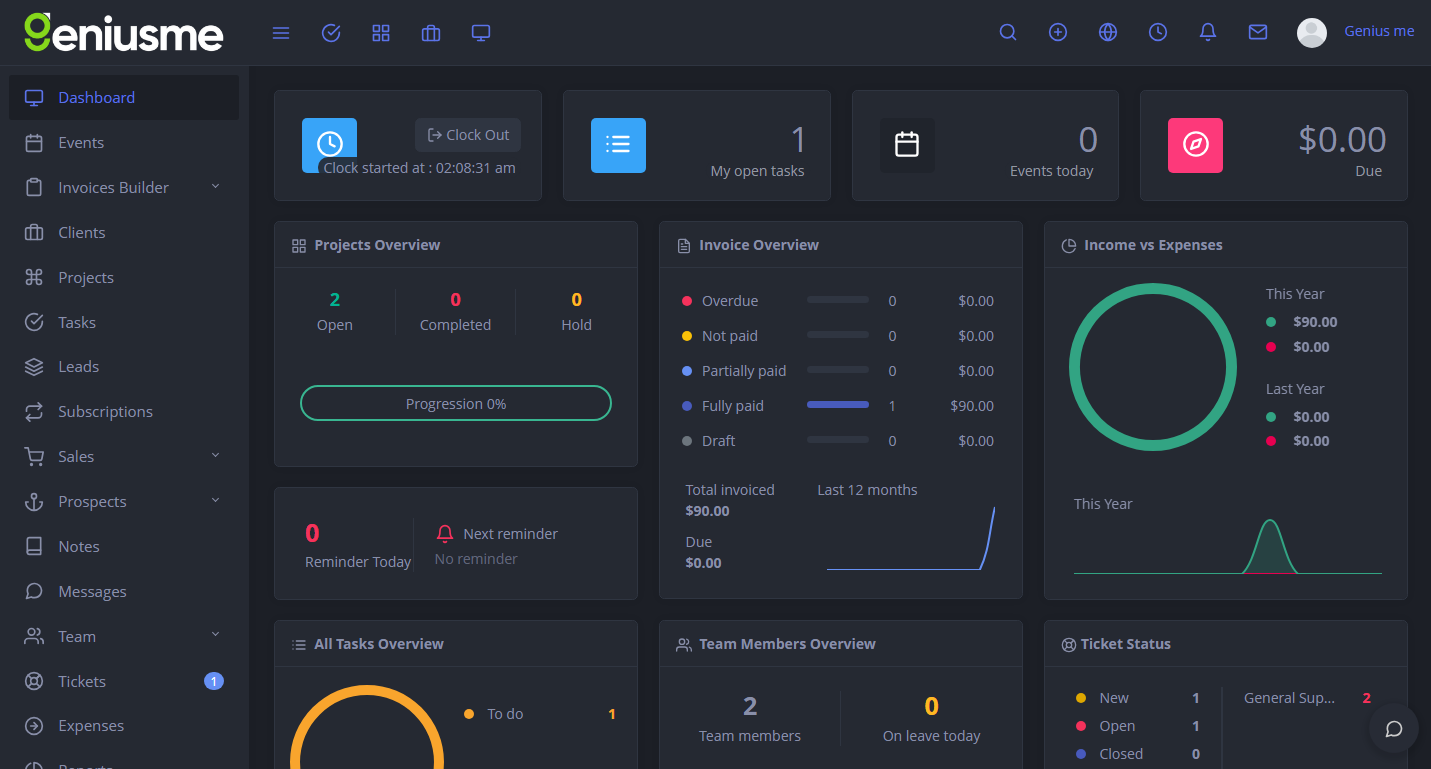Click the plus circle quick-add icon
Image resolution: width=1431 pixels, height=769 pixels.
tap(1058, 32)
